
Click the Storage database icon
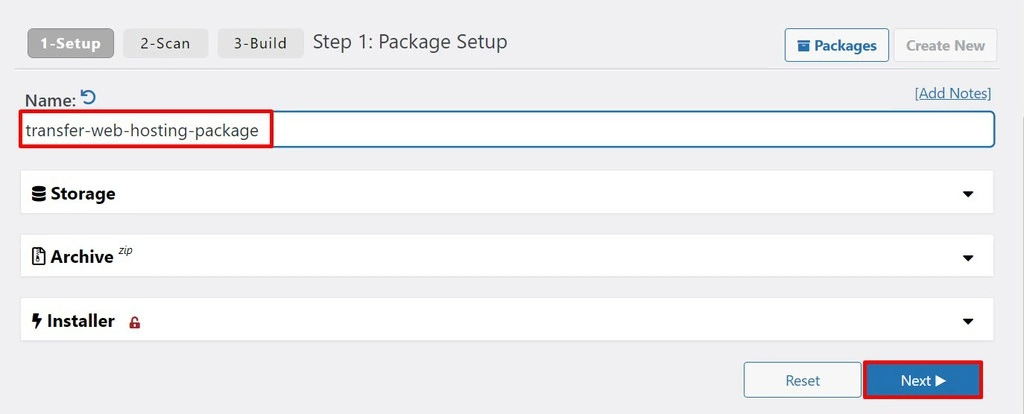(x=39, y=193)
